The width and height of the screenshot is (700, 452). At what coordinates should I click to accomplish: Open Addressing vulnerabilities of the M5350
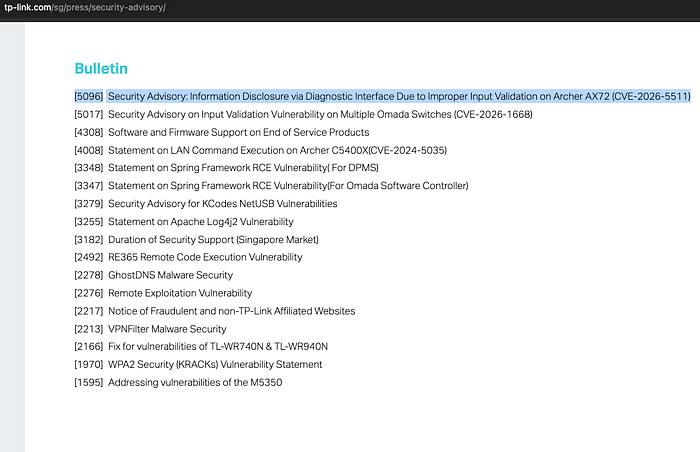[x=195, y=382]
